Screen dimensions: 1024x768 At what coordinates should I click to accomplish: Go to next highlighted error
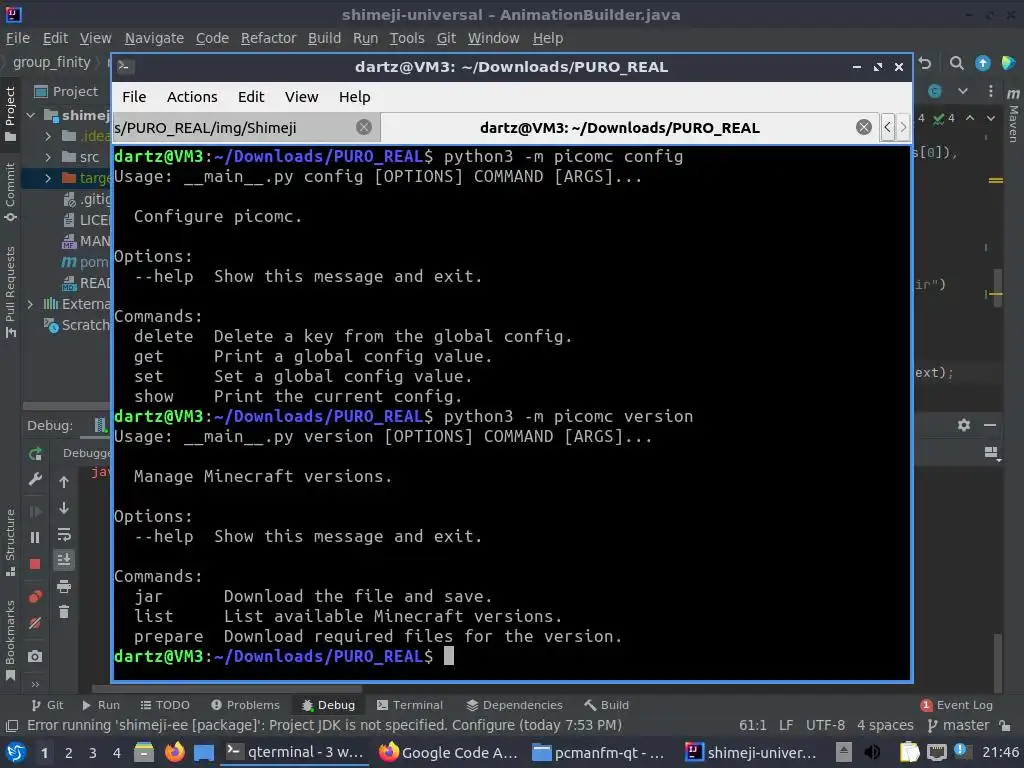pyautogui.click(x=991, y=118)
